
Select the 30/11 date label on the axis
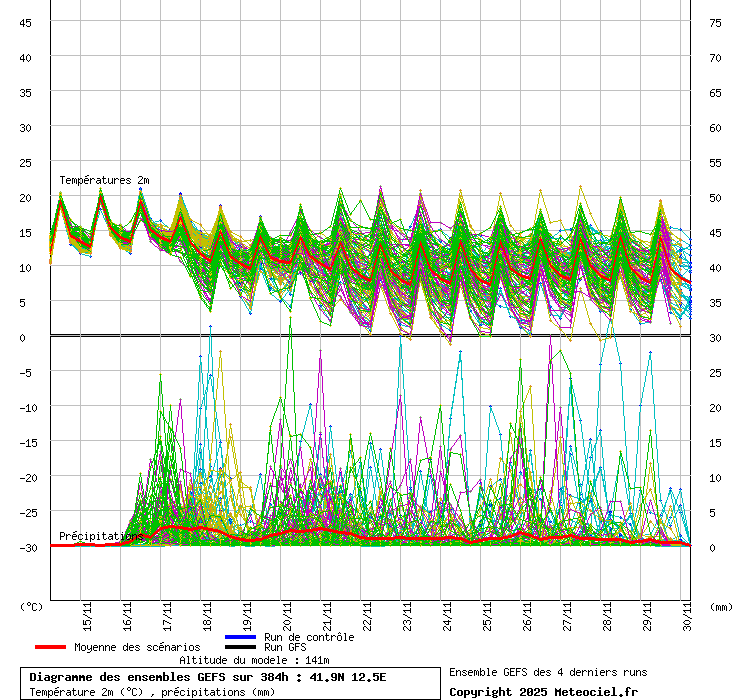tap(686, 611)
